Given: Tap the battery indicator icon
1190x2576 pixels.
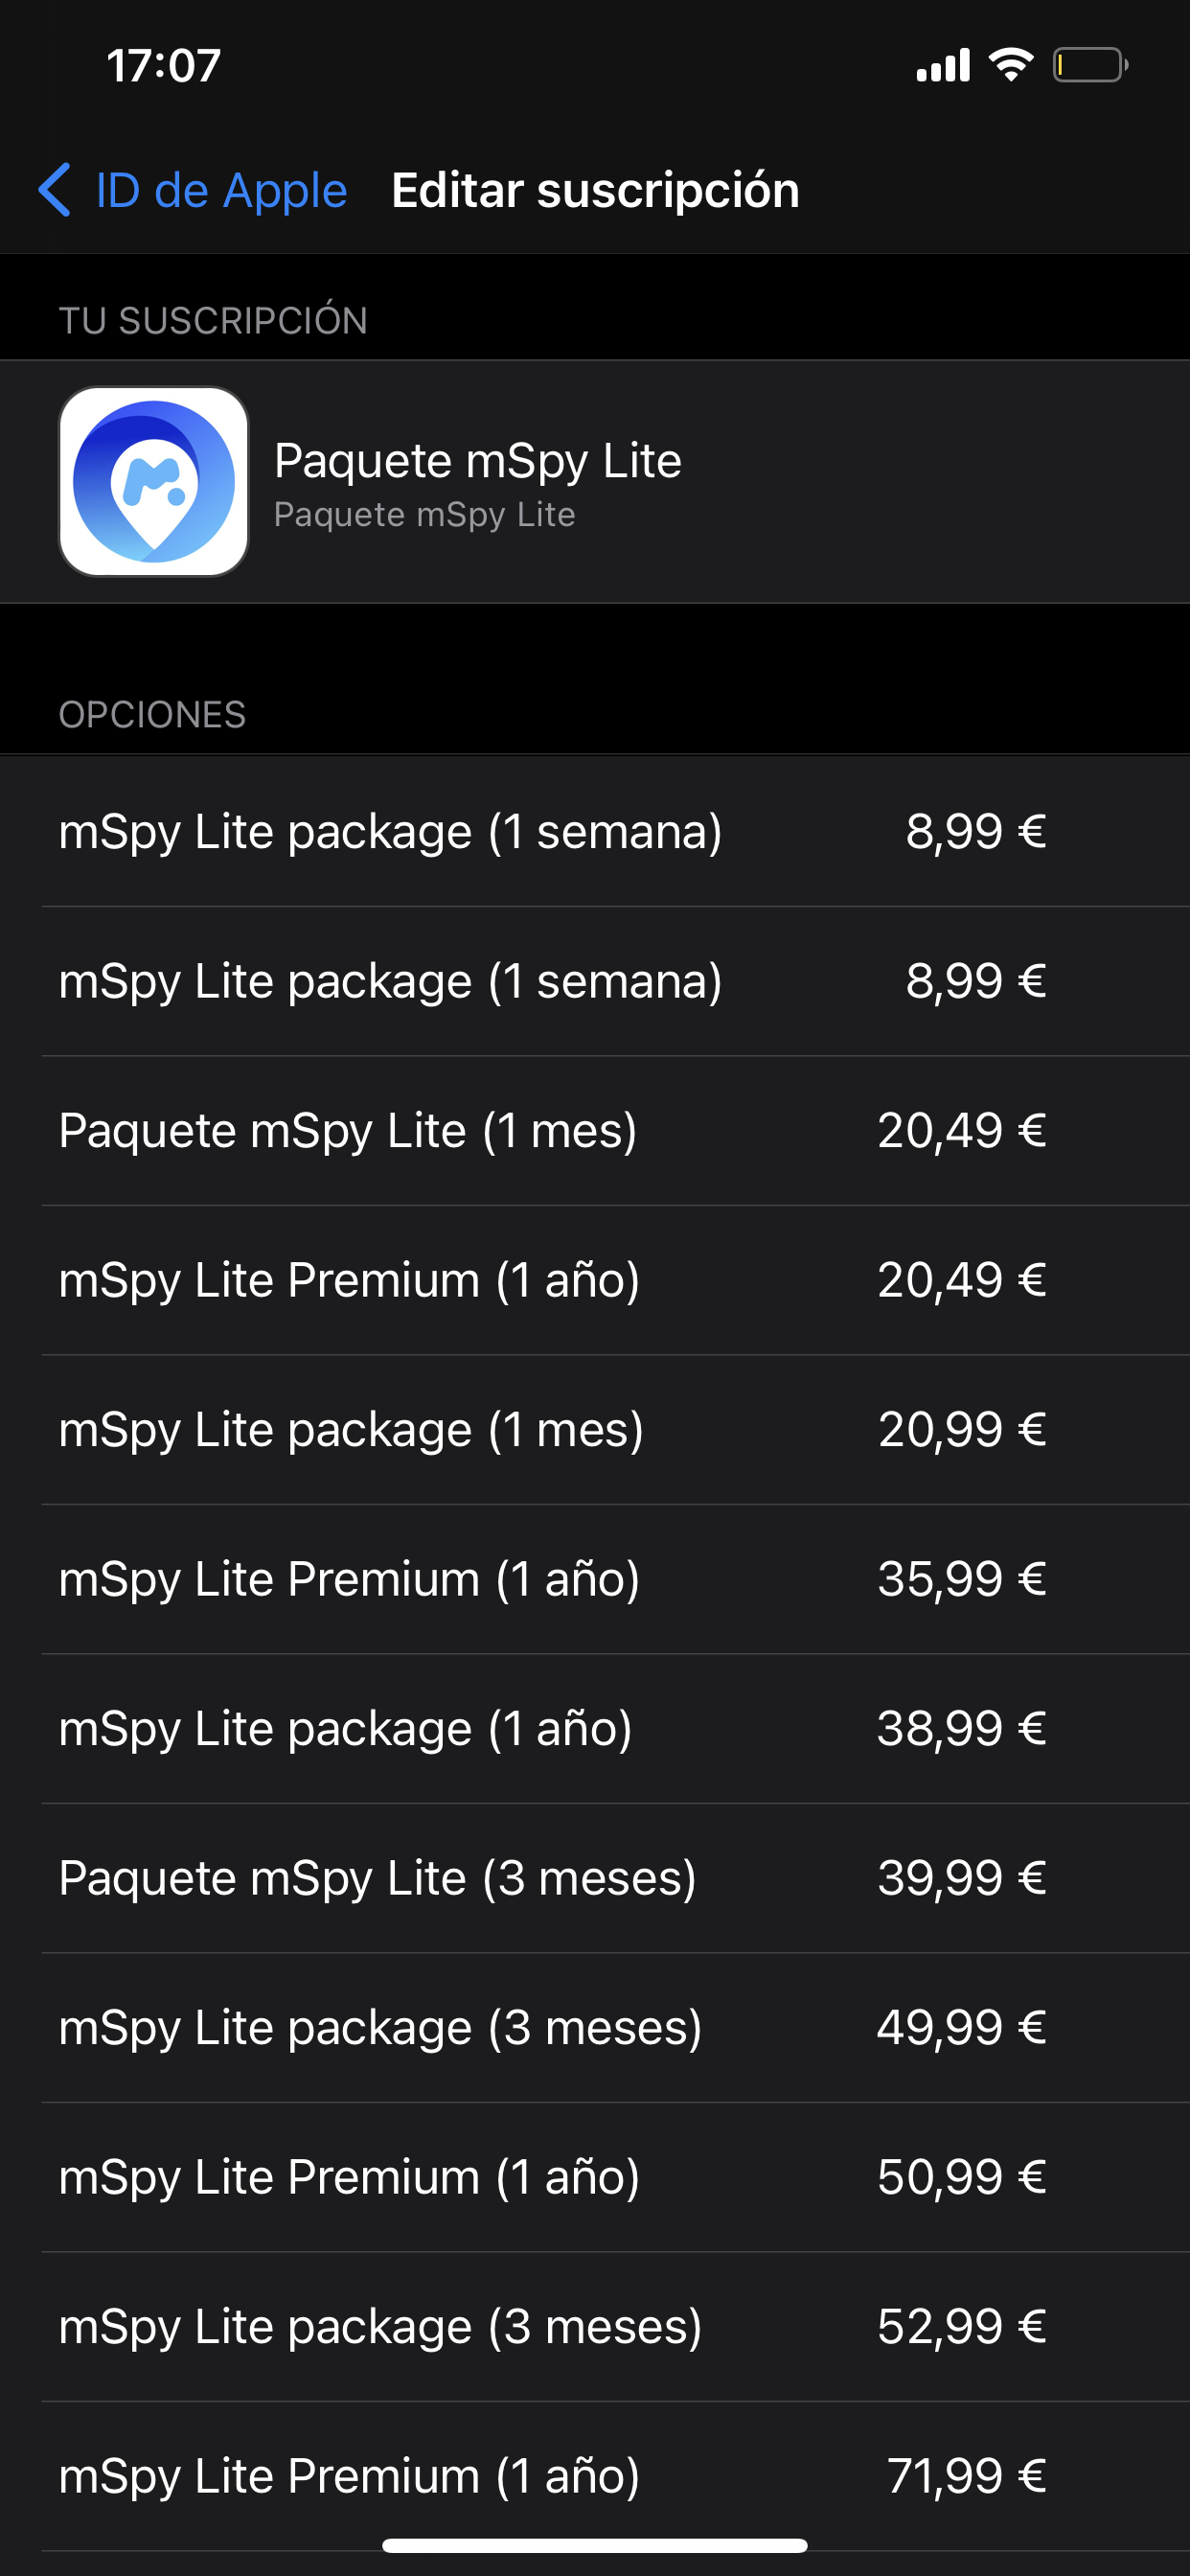Looking at the screenshot, I should point(1090,65).
